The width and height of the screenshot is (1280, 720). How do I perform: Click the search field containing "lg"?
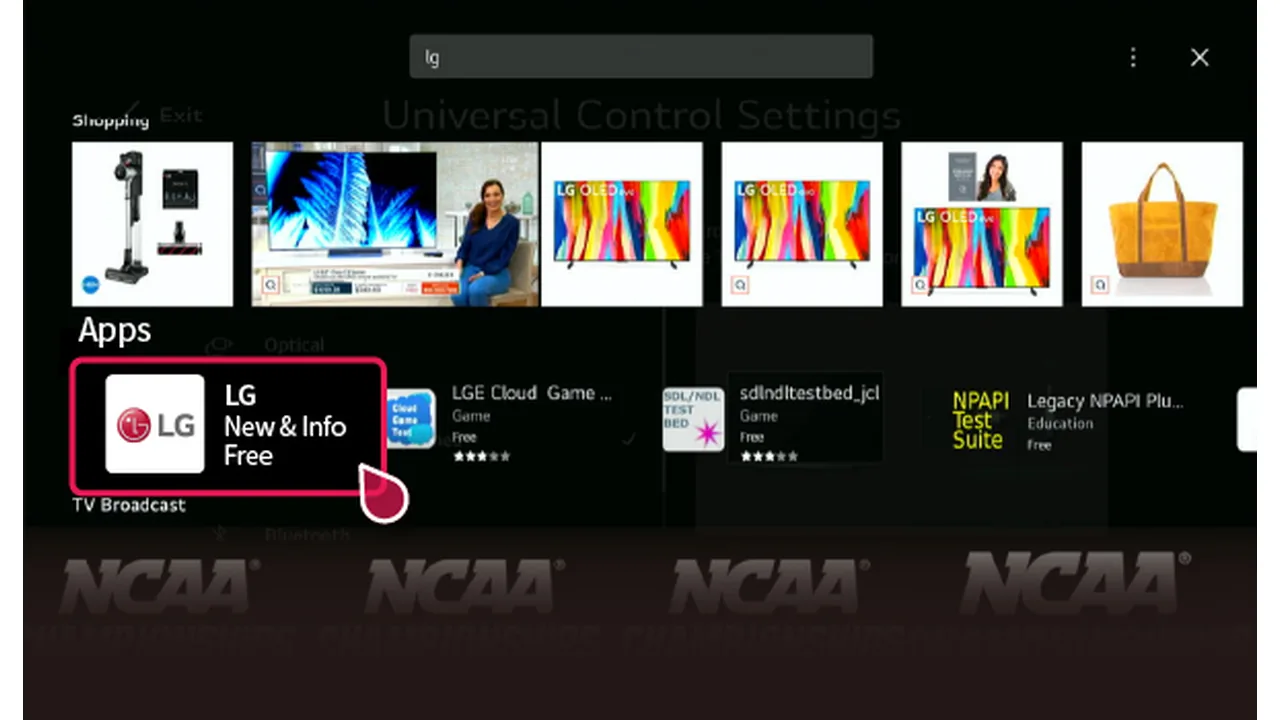pyautogui.click(x=641, y=57)
